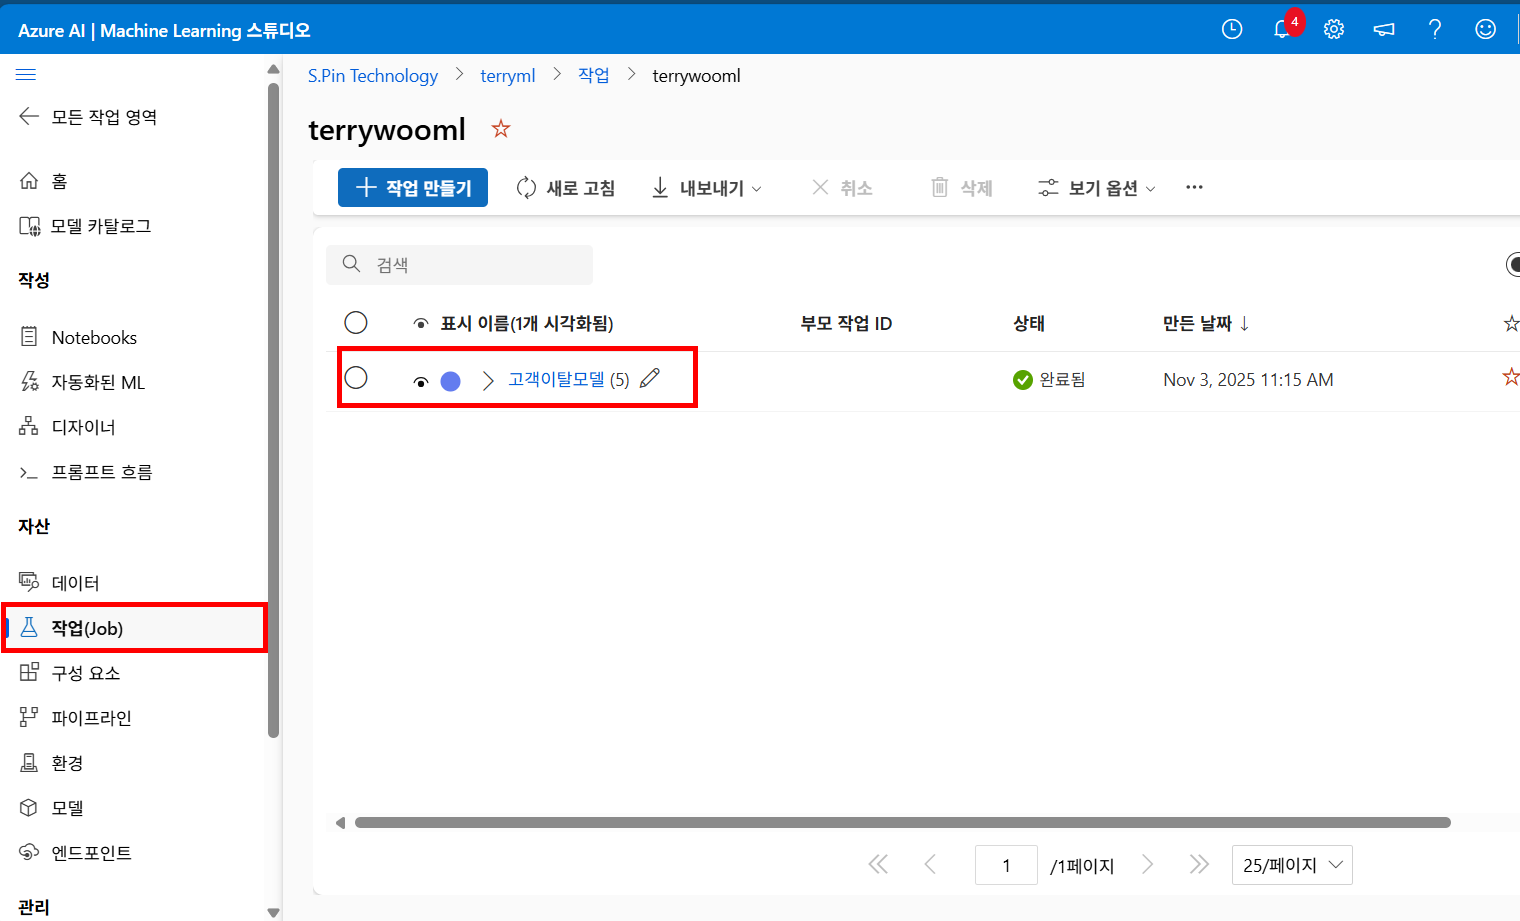The height and width of the screenshot is (921, 1520).
Task: Open 파이프라인 in sidebar
Action: 92,718
